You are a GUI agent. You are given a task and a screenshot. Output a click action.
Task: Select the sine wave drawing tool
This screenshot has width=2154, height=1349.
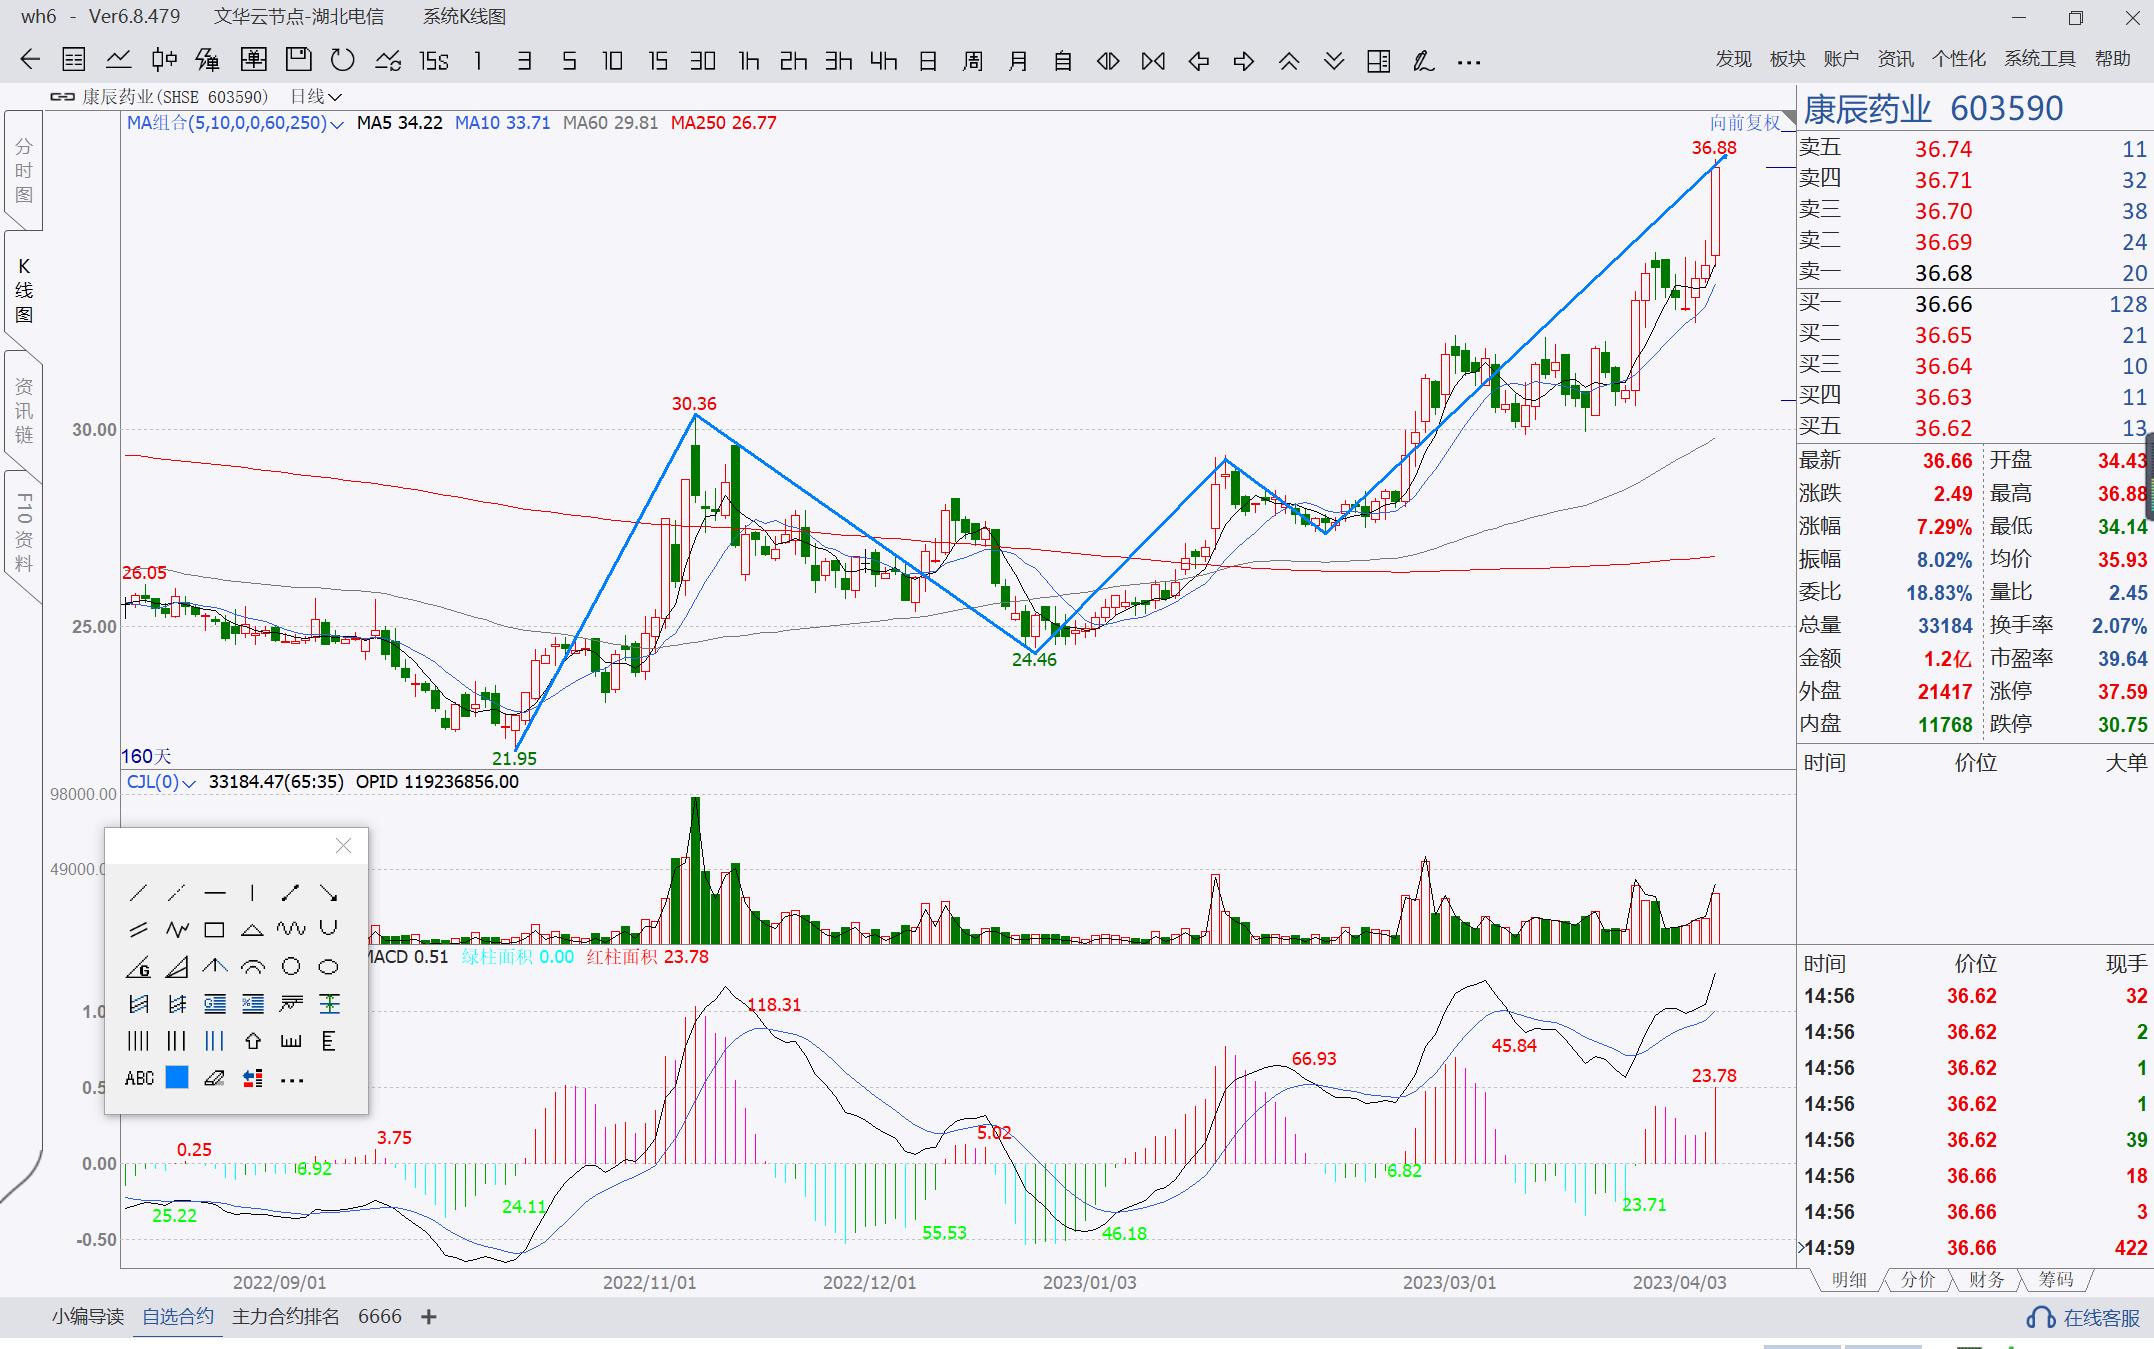tap(291, 930)
